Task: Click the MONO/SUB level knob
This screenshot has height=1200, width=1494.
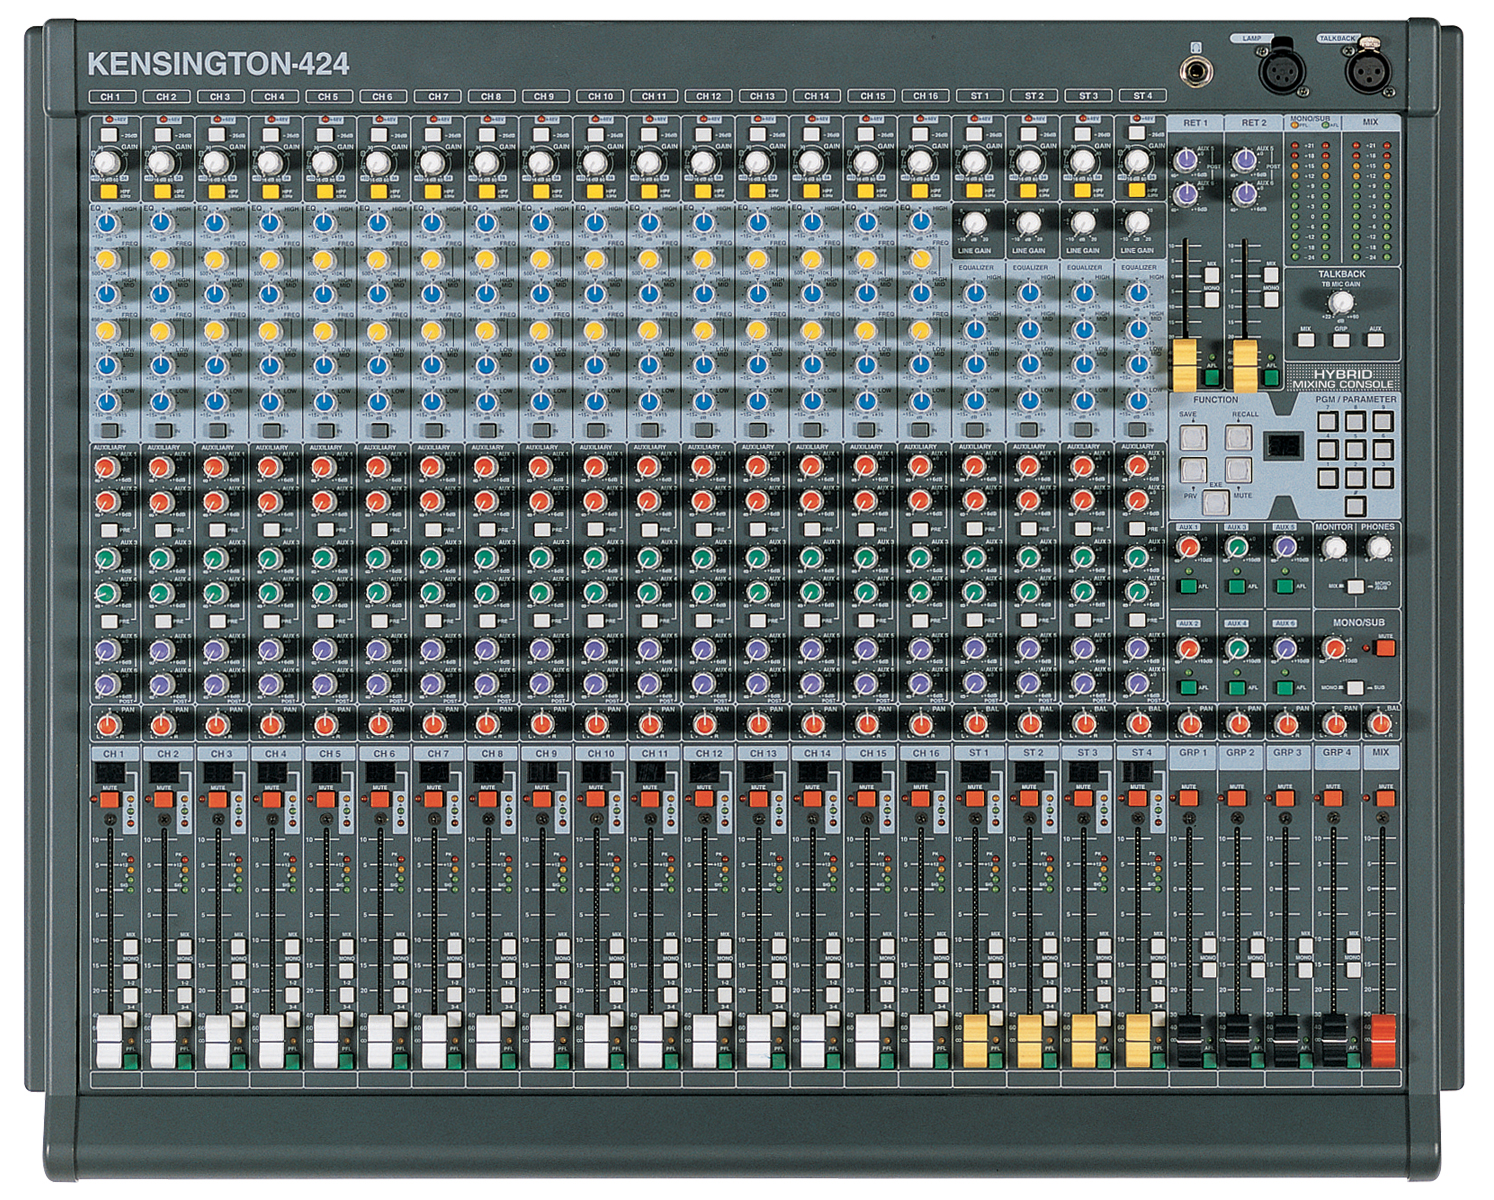Action: tap(1333, 648)
